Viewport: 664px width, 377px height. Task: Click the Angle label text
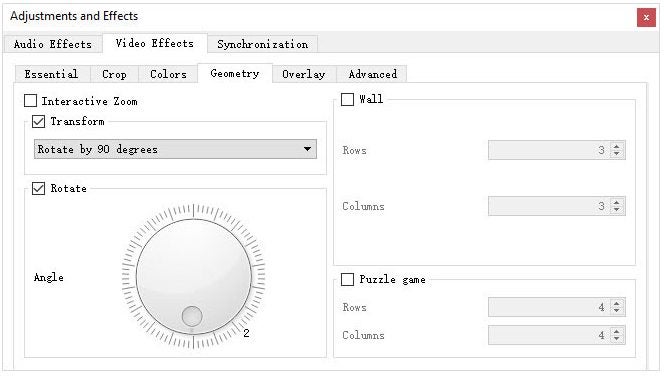(49, 277)
